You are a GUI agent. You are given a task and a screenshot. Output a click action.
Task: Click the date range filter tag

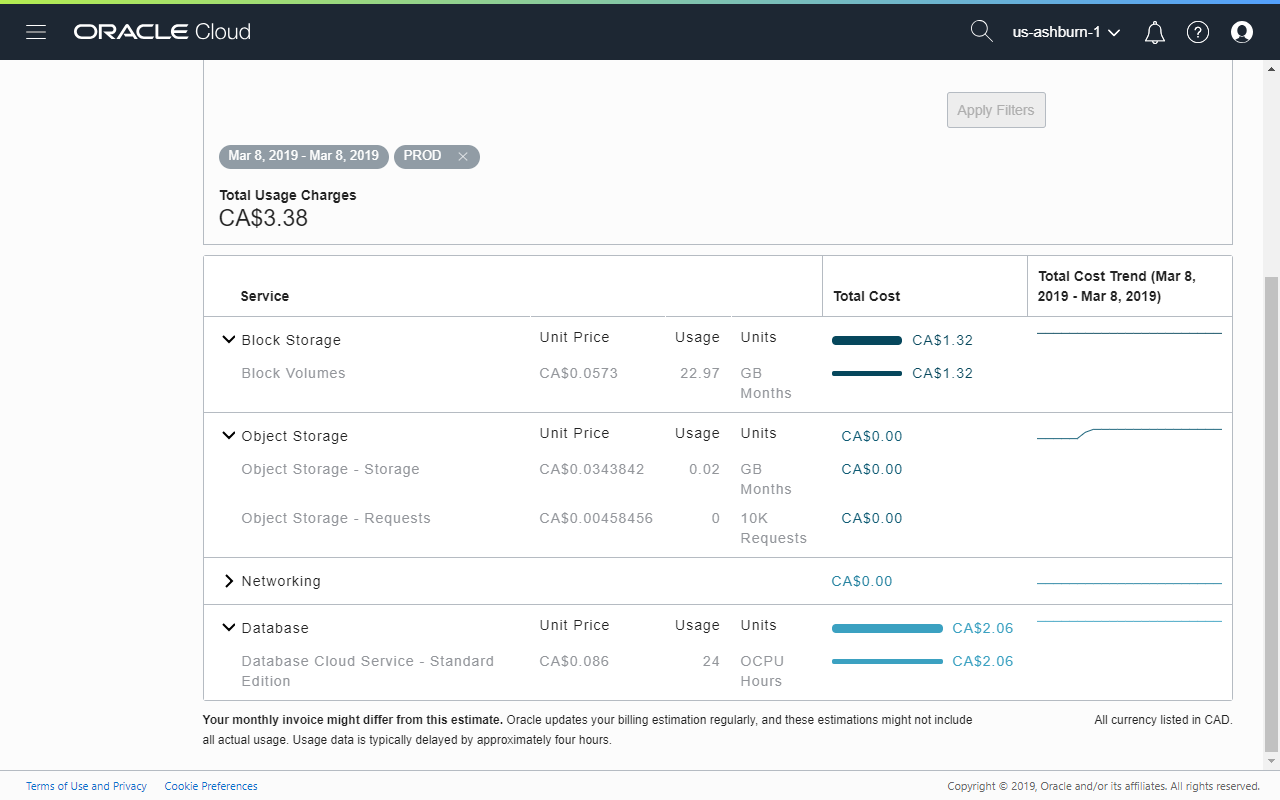click(x=304, y=156)
